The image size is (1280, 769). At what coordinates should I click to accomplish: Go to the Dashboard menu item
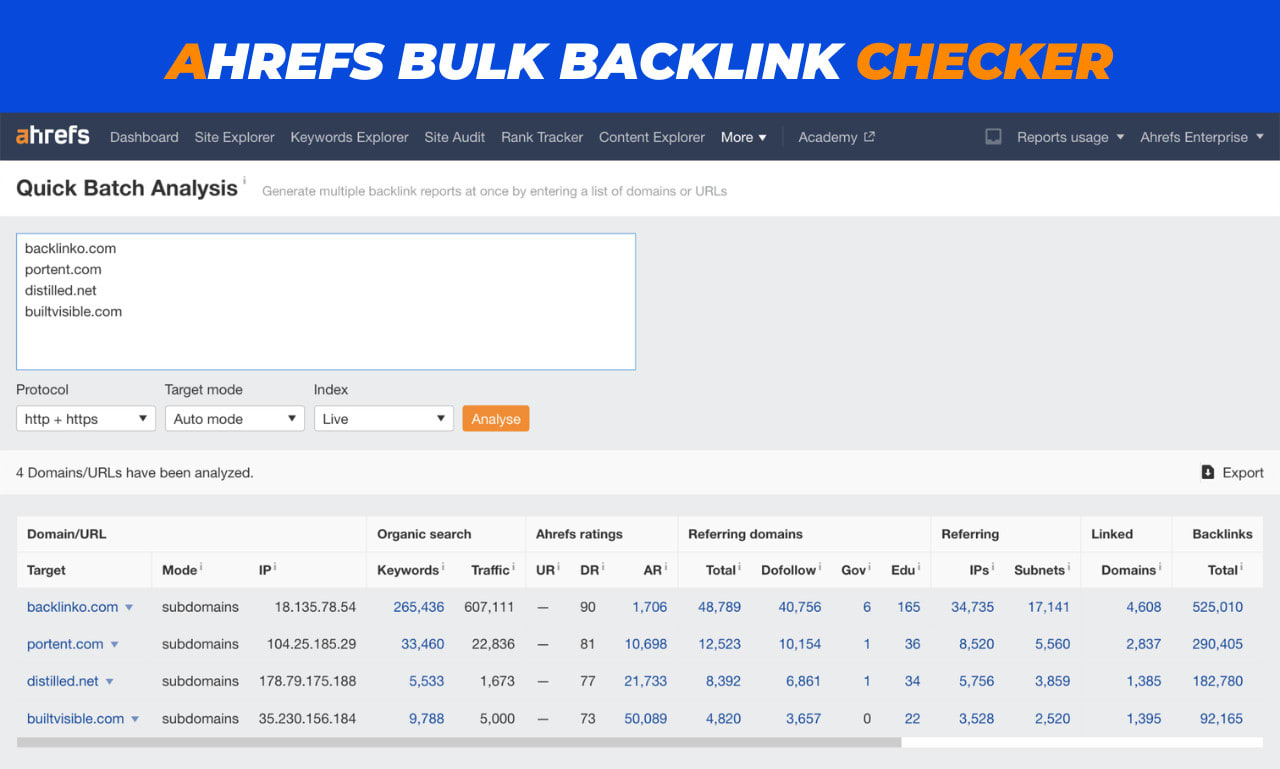point(144,137)
